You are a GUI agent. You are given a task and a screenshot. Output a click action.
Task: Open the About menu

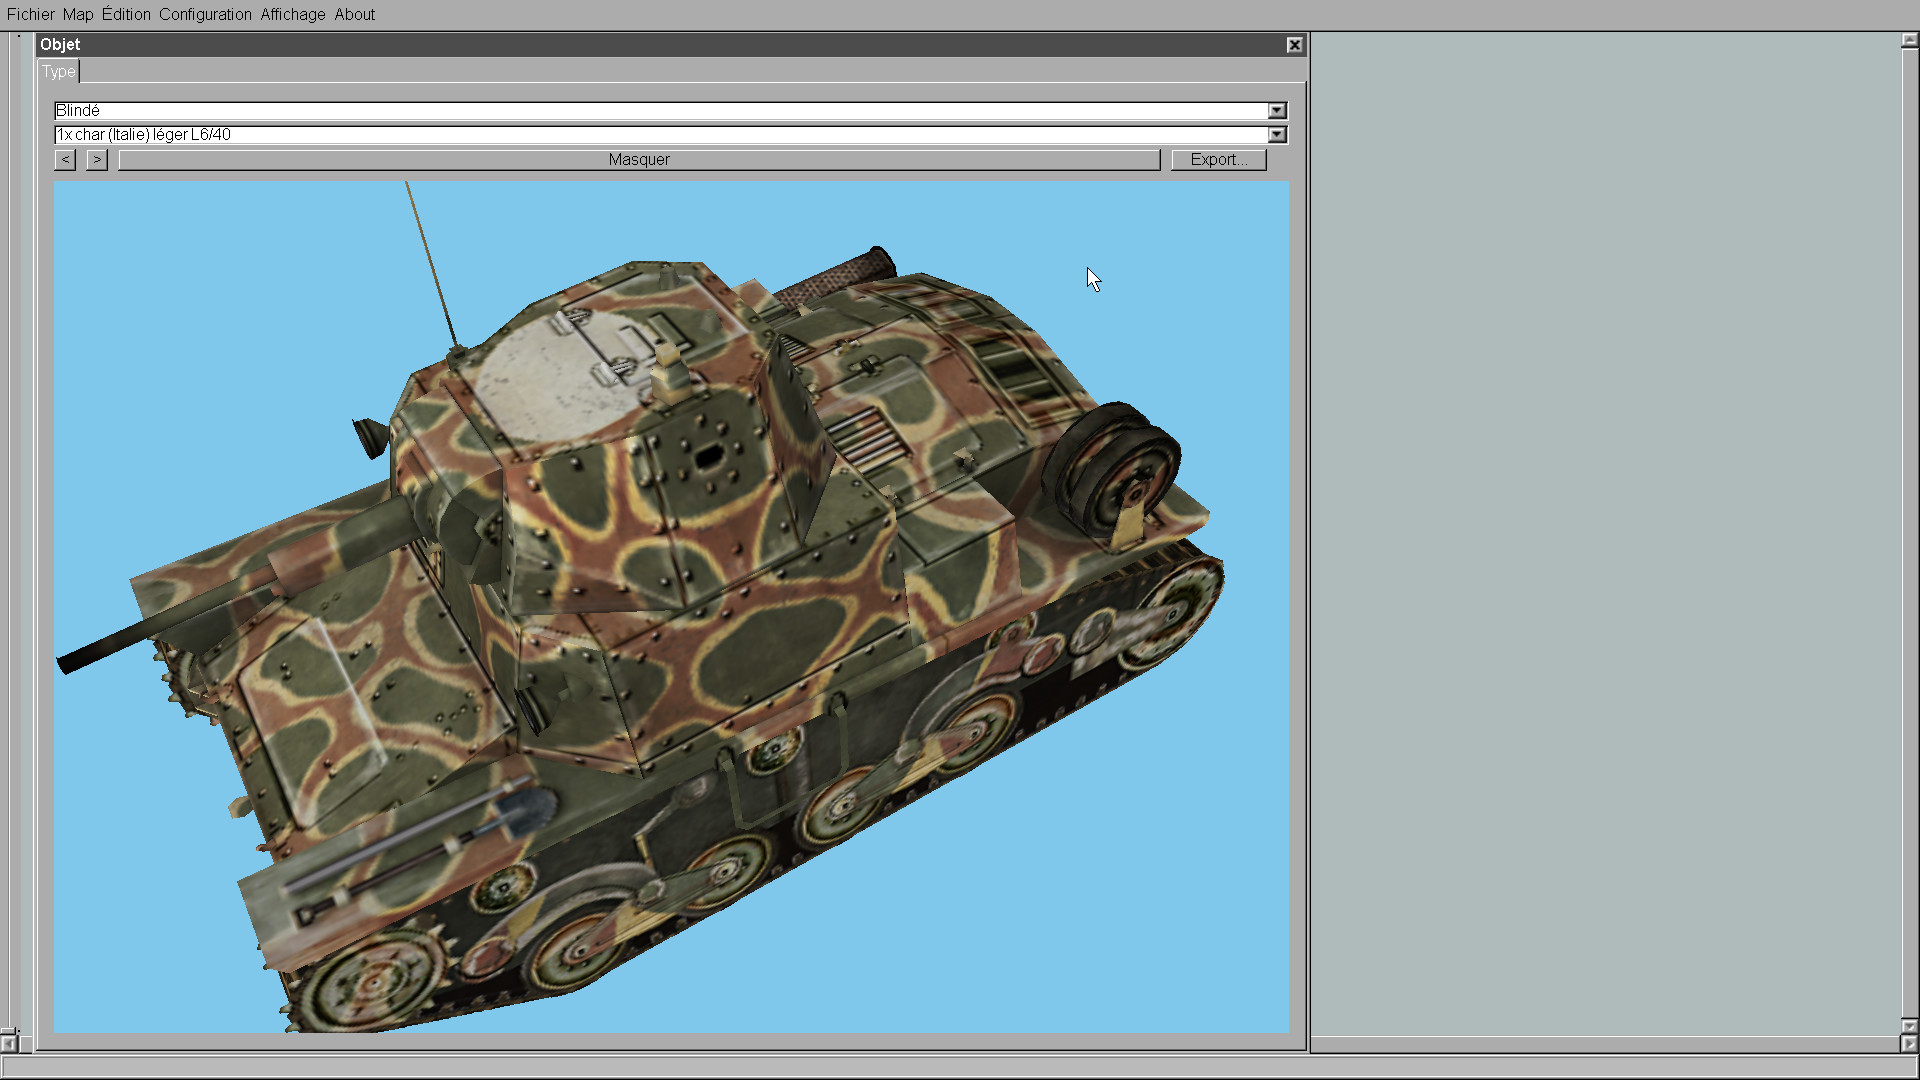[354, 14]
